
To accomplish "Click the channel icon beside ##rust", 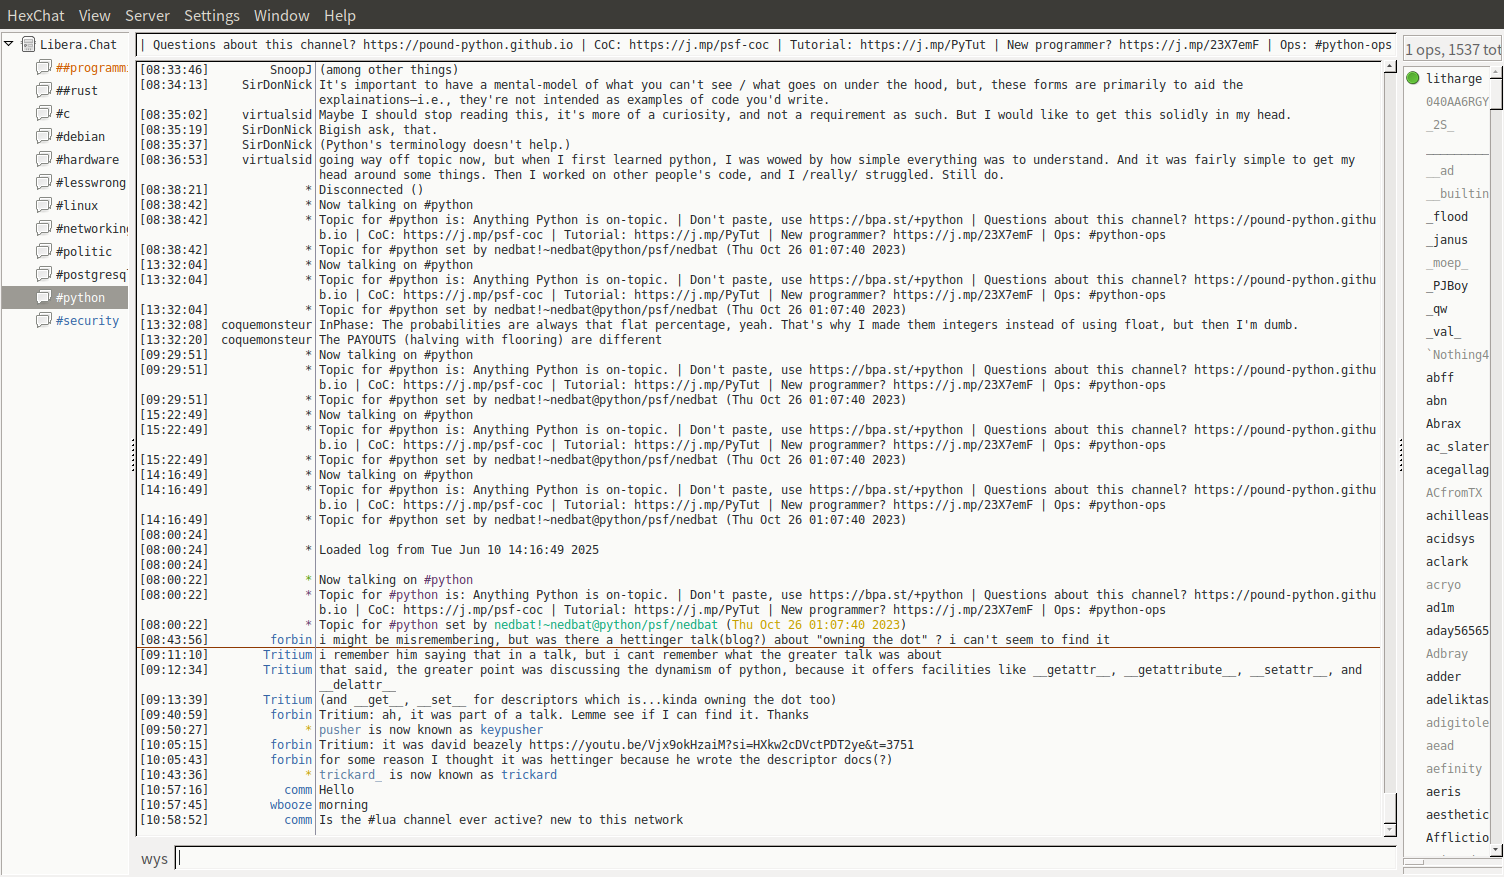I will tap(44, 90).
